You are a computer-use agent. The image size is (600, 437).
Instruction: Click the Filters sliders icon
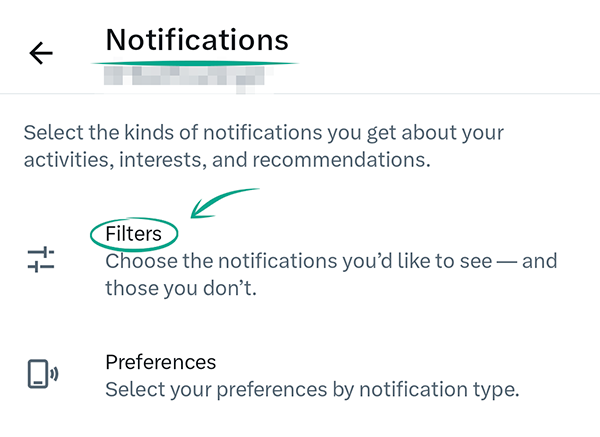[x=41, y=260]
